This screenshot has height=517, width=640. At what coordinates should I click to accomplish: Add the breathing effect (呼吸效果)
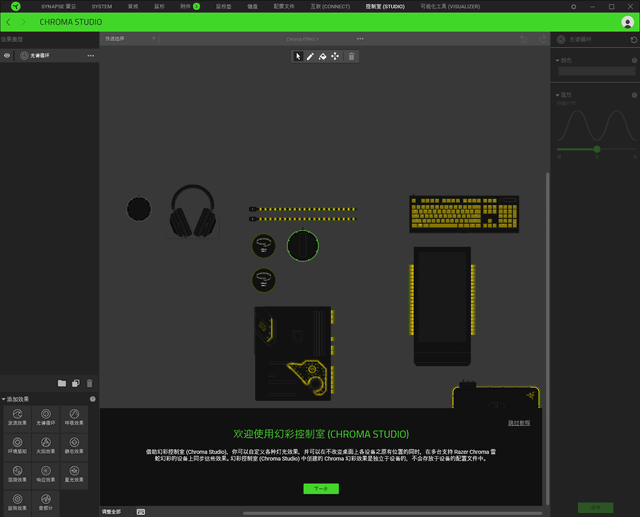pos(74,418)
